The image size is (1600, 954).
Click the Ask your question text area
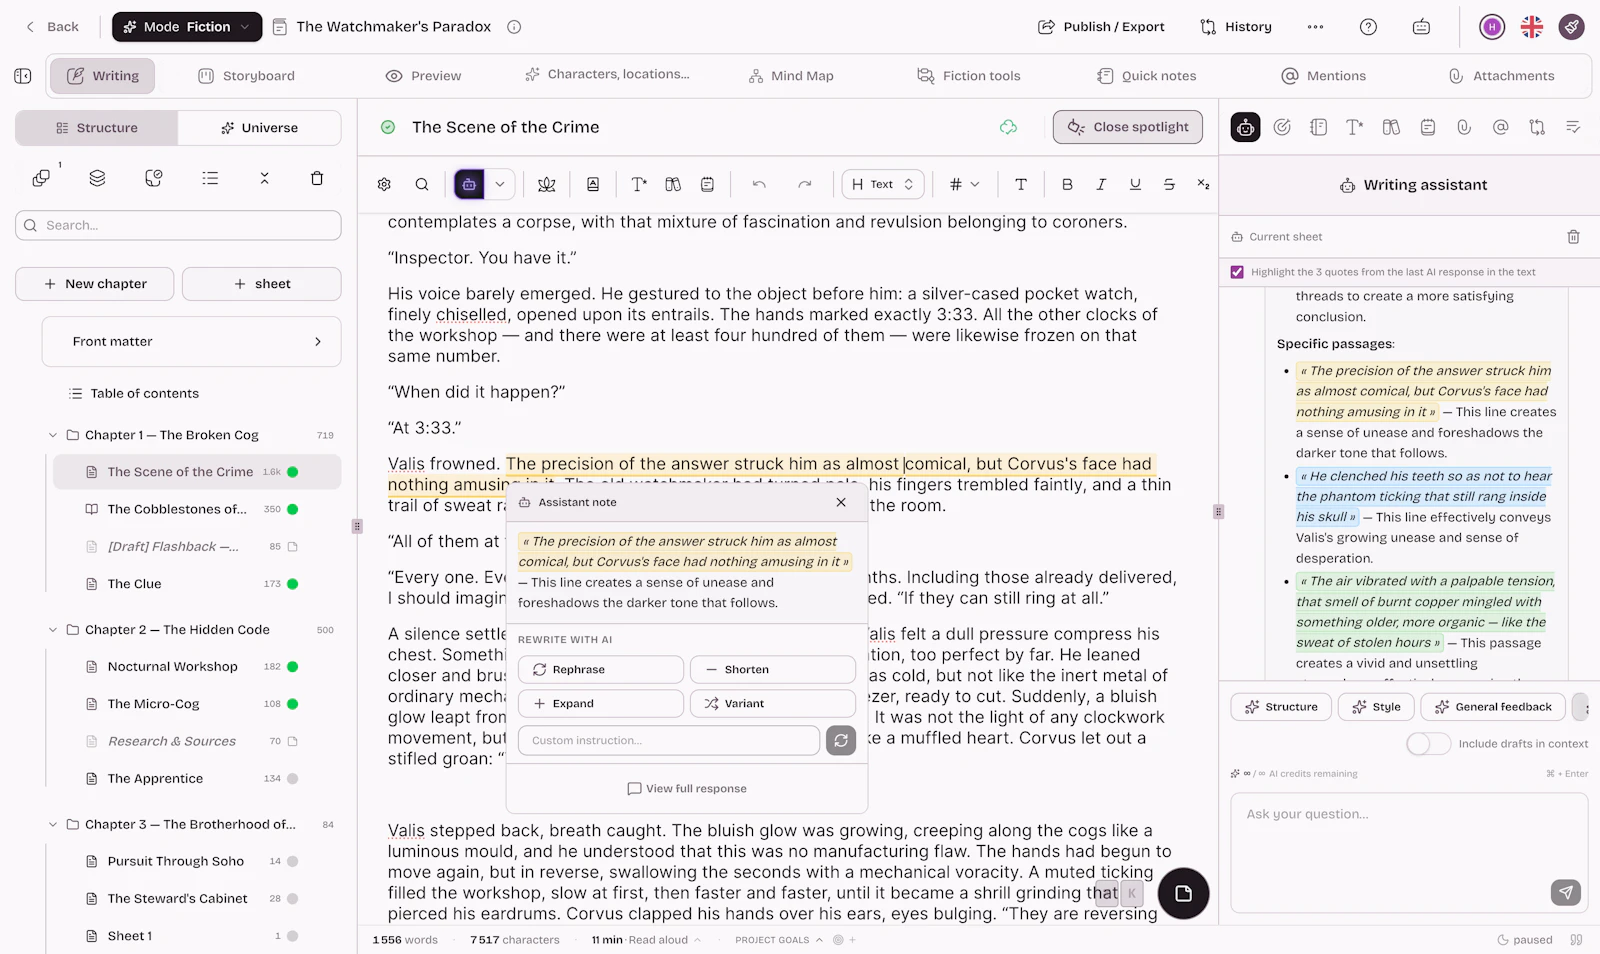pos(1408,853)
